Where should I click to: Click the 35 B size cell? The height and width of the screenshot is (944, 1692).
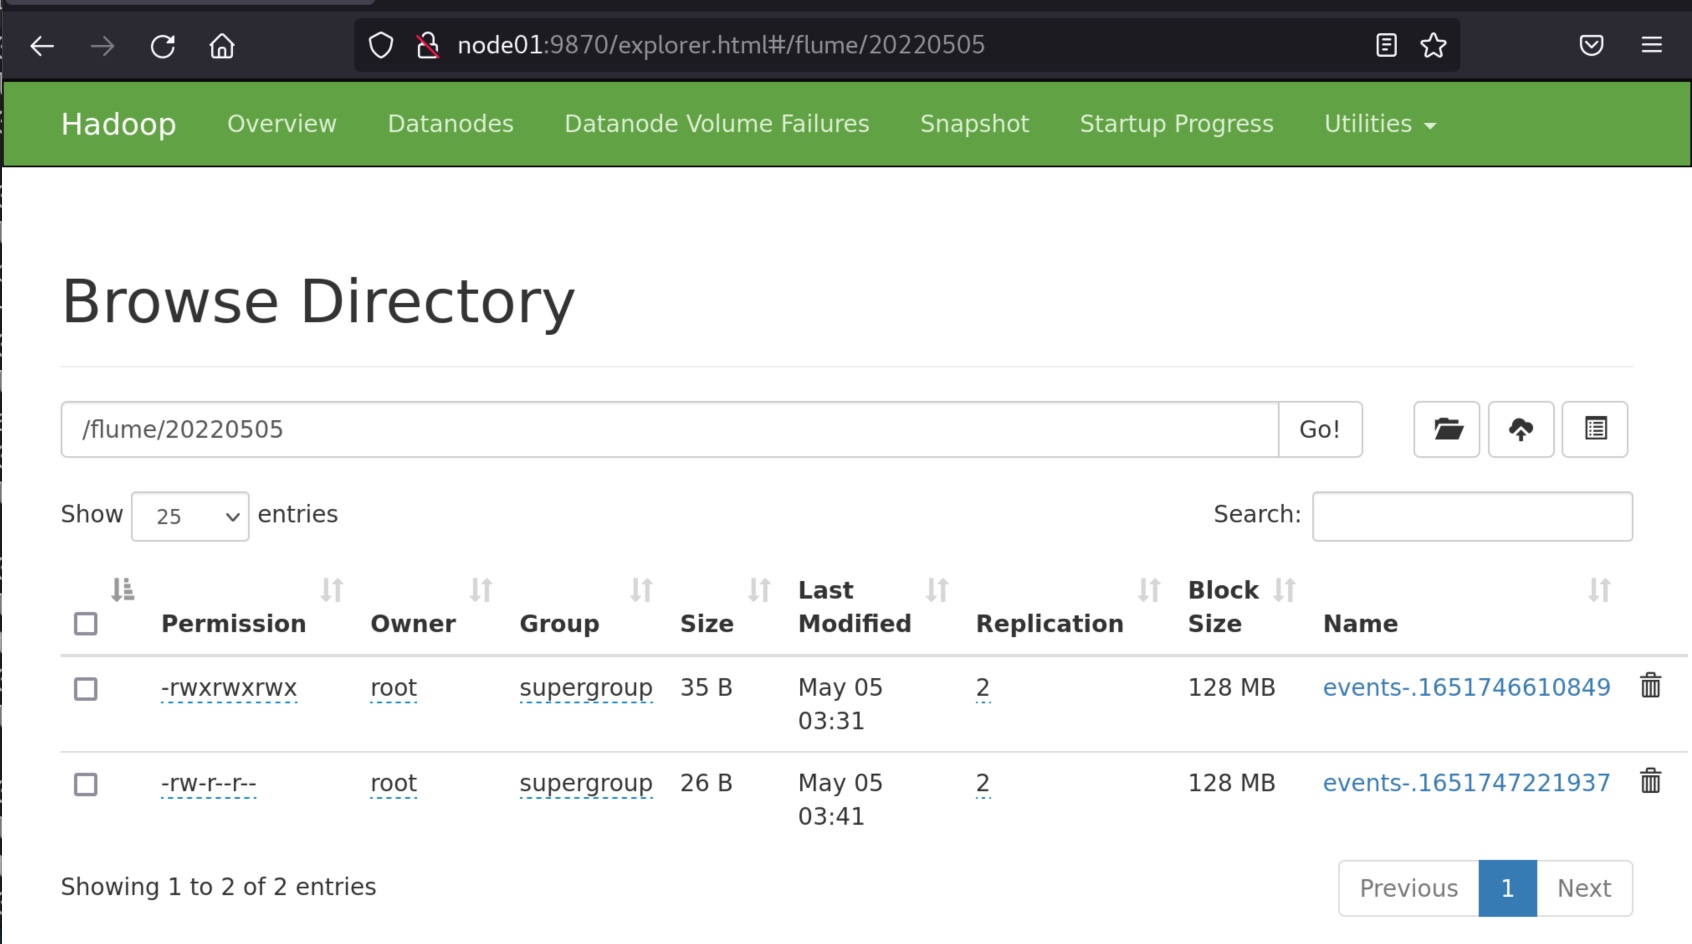[706, 688]
